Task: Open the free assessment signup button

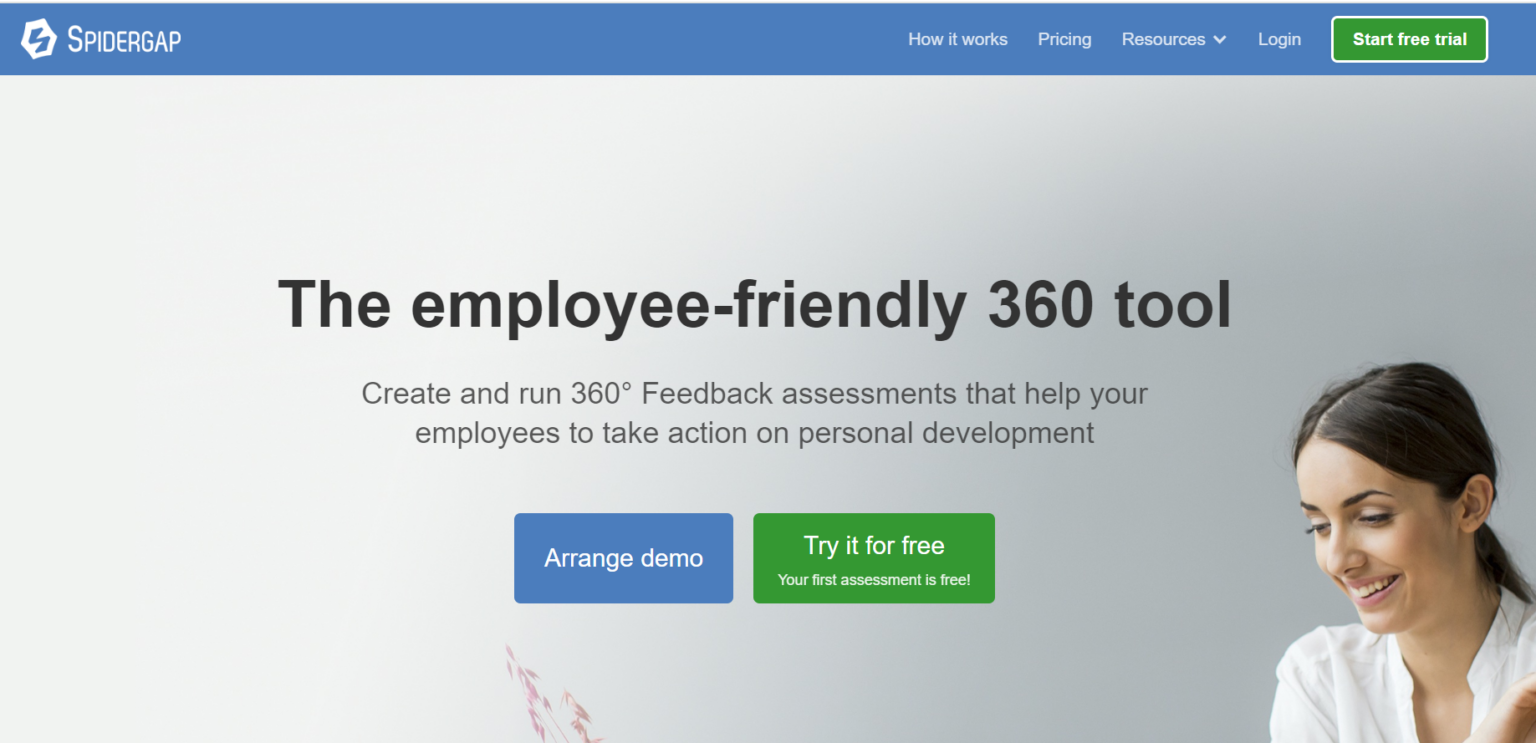Action: click(873, 557)
